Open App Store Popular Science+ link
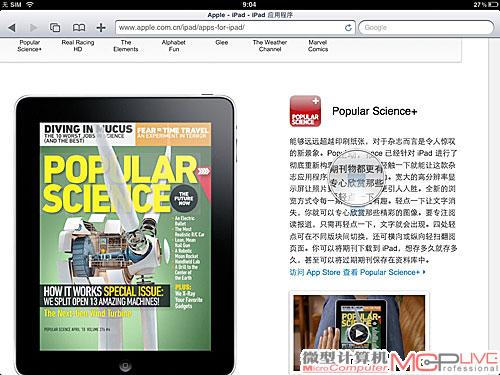This screenshot has height=375, width=500. (x=357, y=272)
